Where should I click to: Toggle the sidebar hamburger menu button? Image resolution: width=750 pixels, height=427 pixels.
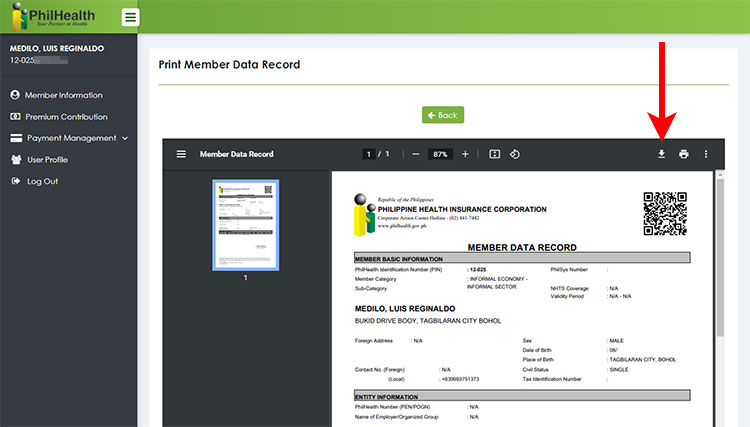click(x=130, y=17)
